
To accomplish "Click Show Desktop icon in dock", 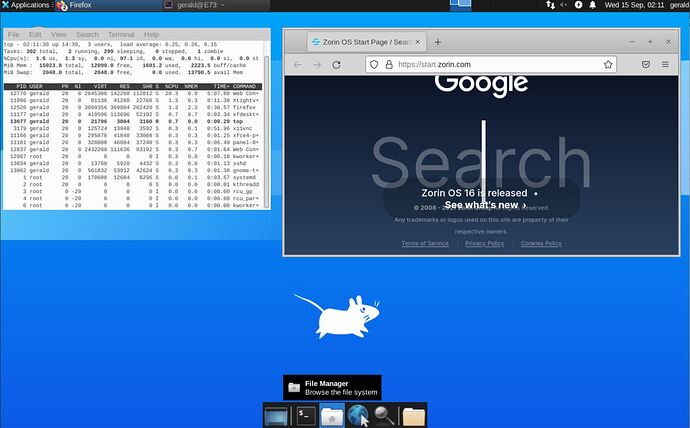I will point(276,416).
